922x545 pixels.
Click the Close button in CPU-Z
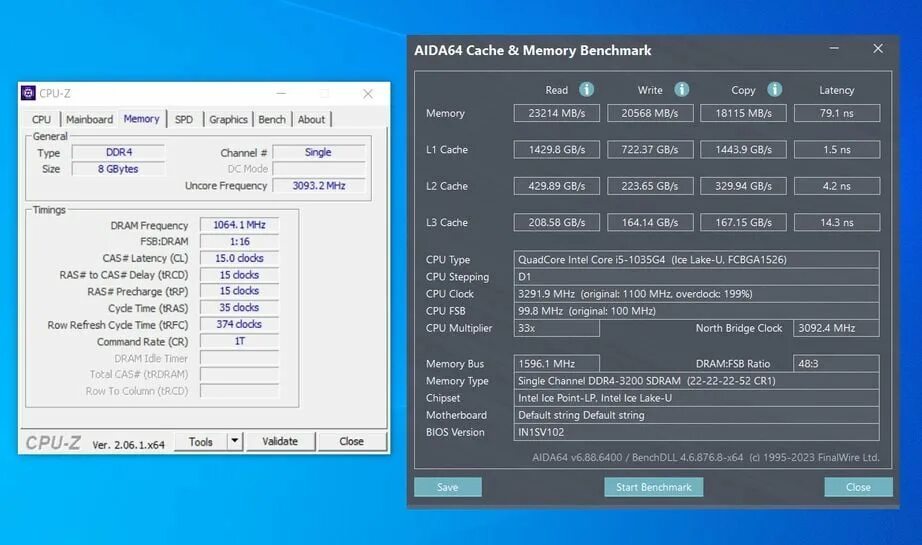coord(352,442)
